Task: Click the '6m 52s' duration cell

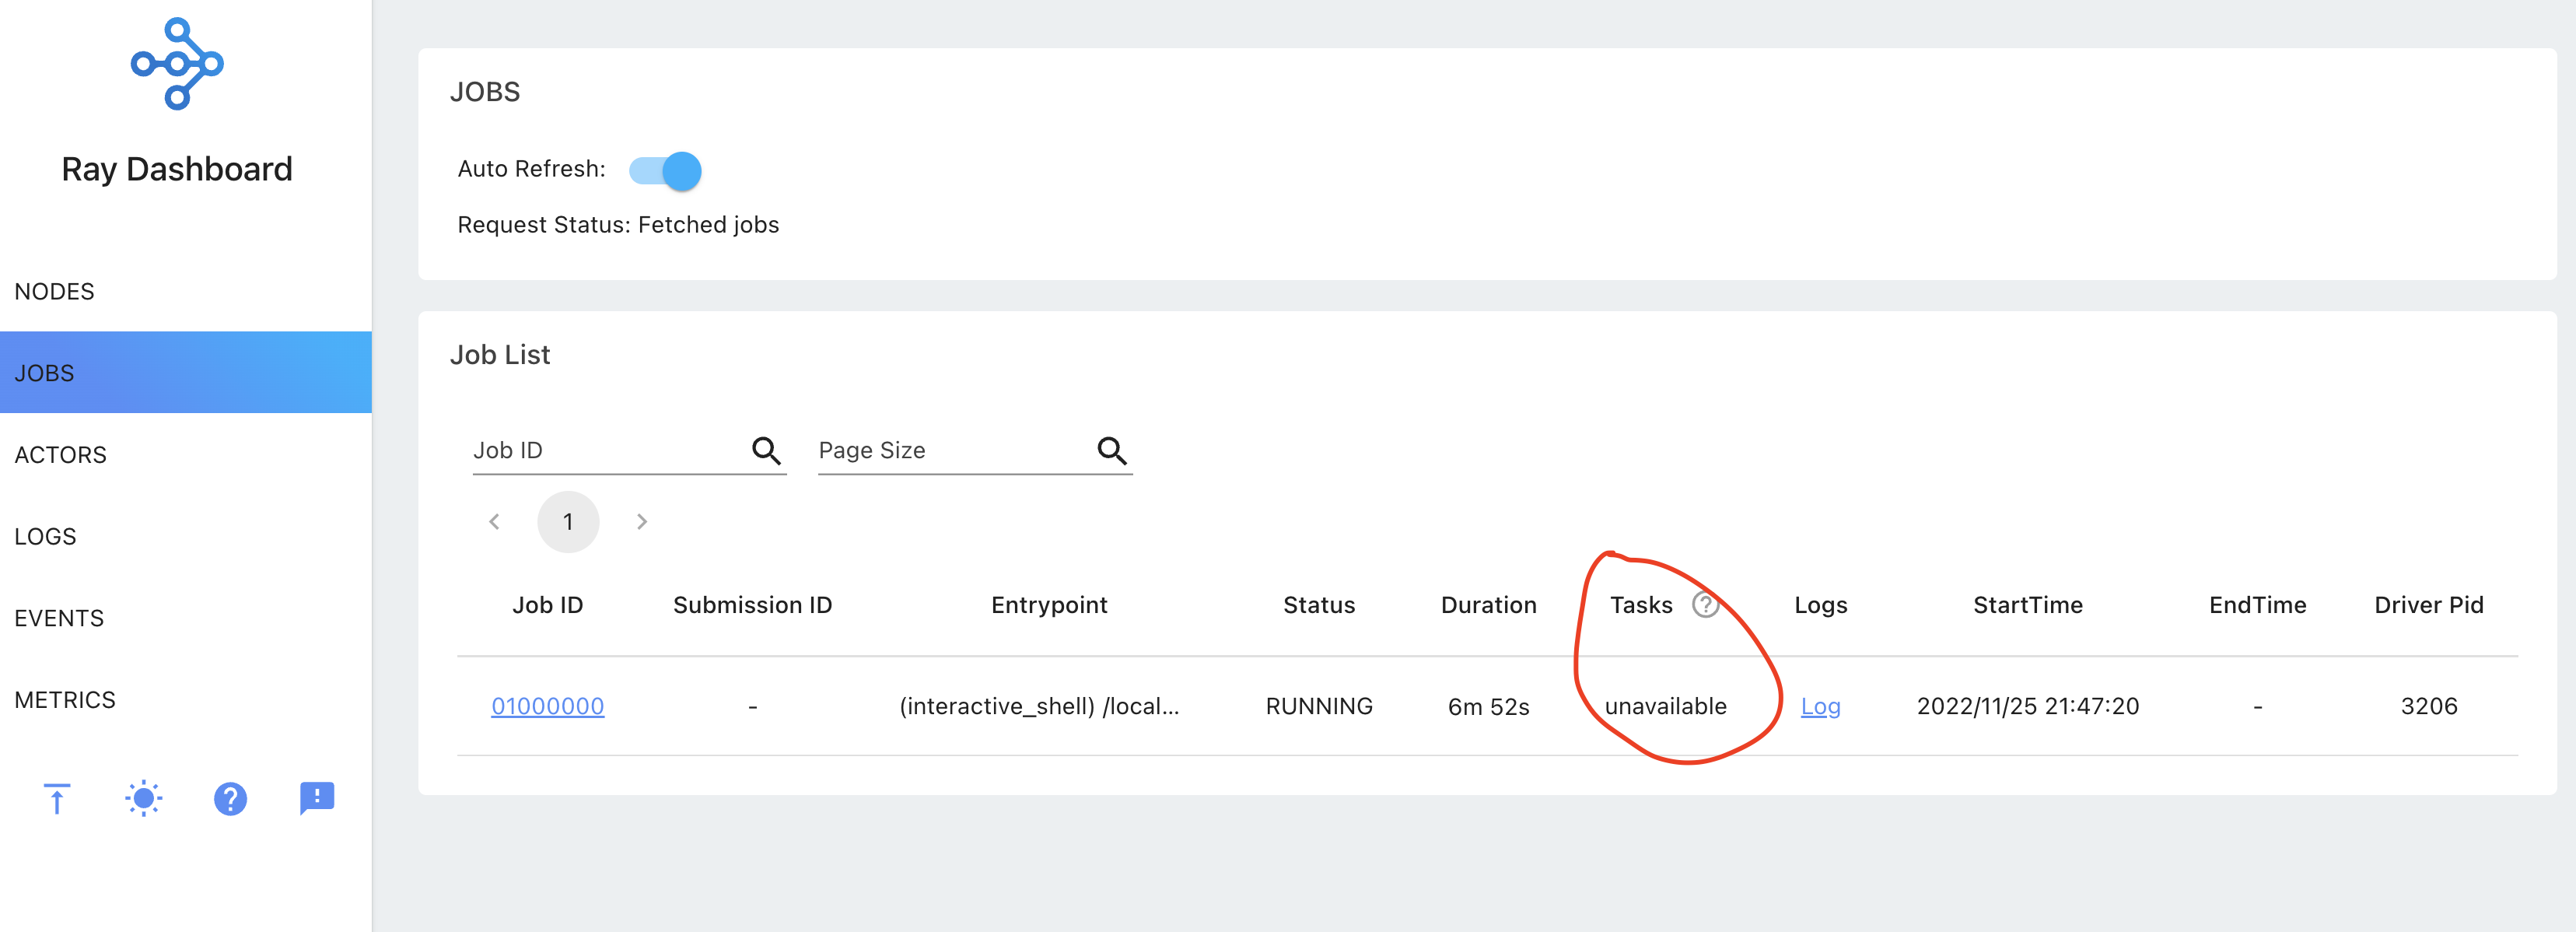Action: (1488, 707)
